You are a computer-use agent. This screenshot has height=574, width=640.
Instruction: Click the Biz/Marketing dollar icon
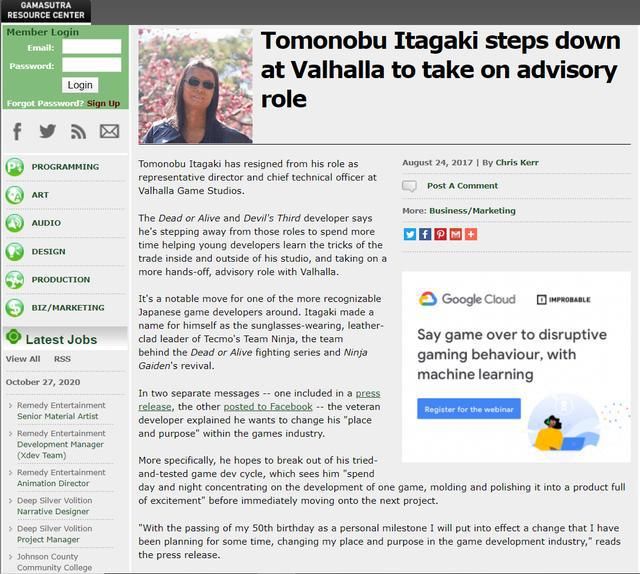pyautogui.click(x=15, y=308)
